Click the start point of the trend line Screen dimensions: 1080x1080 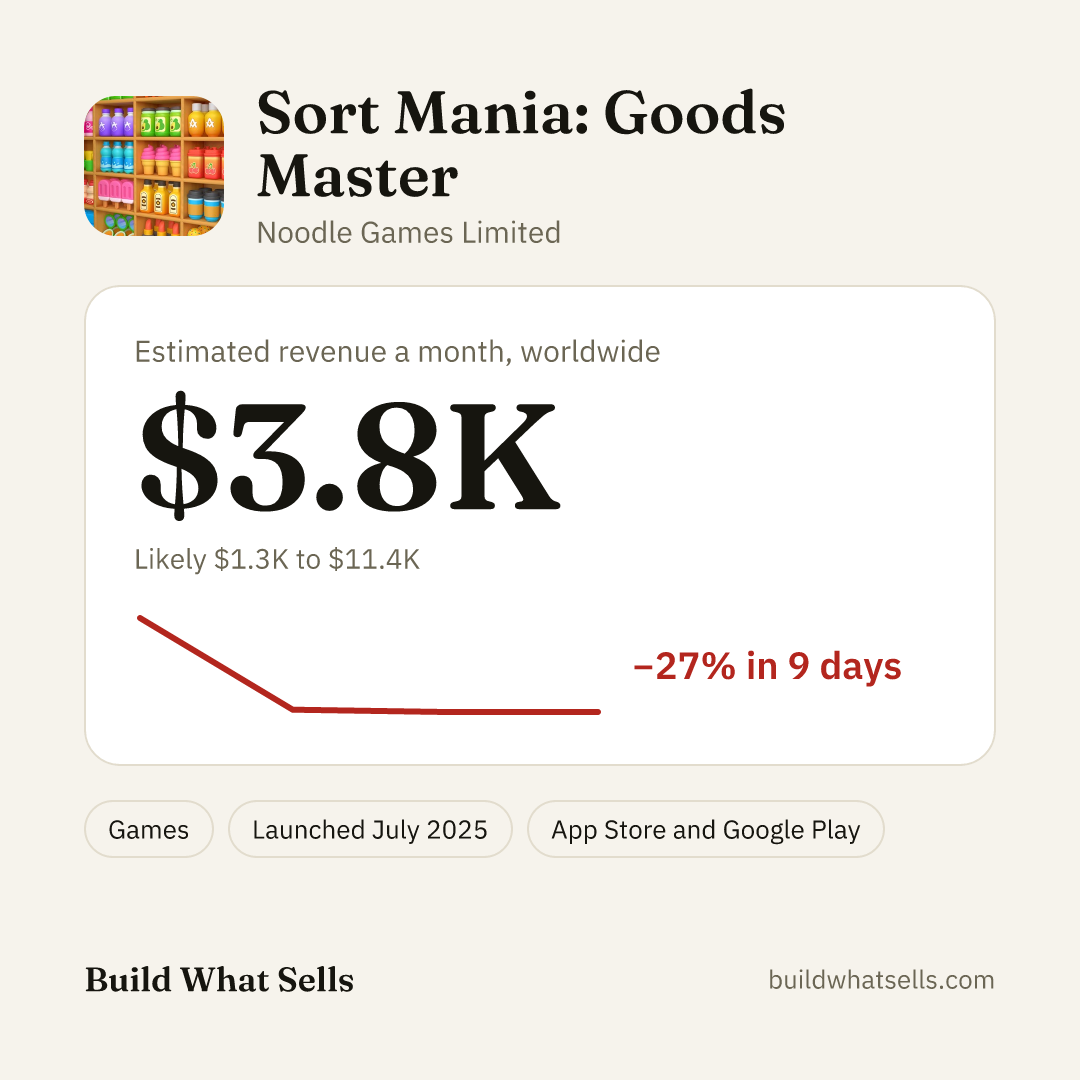[140, 618]
